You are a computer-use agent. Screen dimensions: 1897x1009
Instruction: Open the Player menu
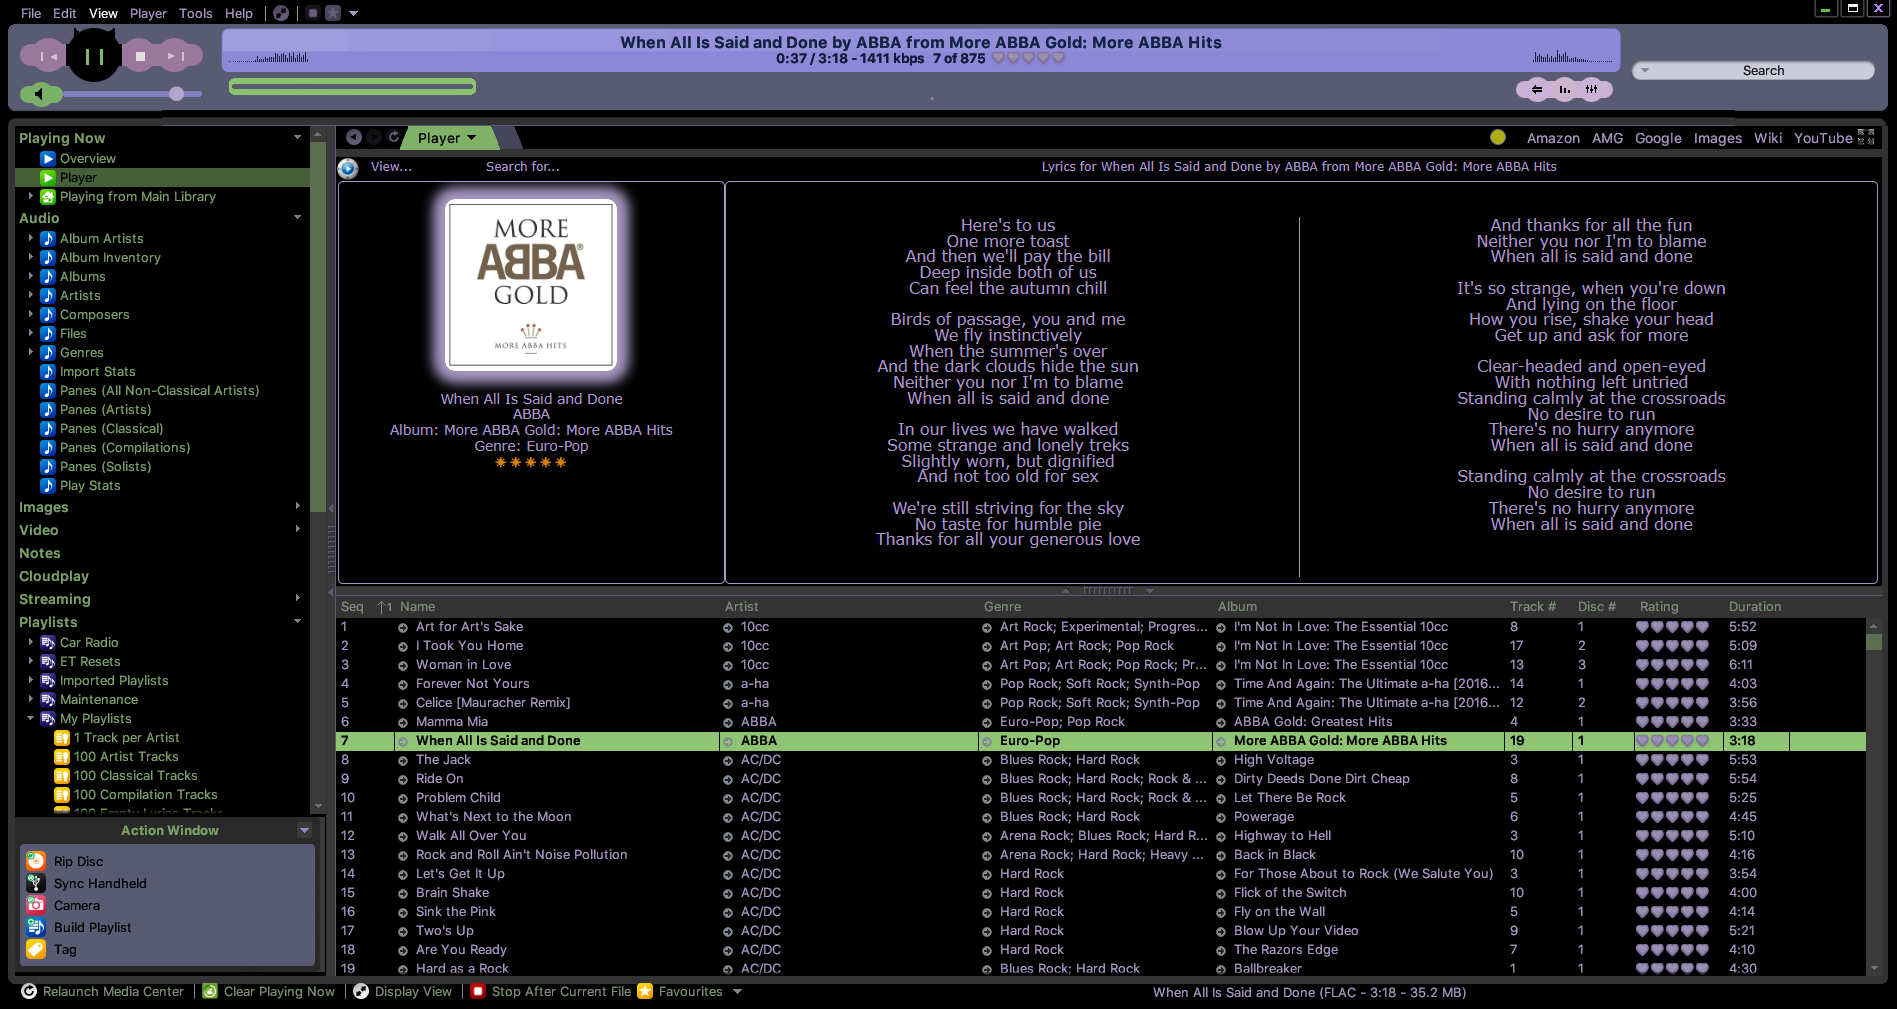coord(148,13)
